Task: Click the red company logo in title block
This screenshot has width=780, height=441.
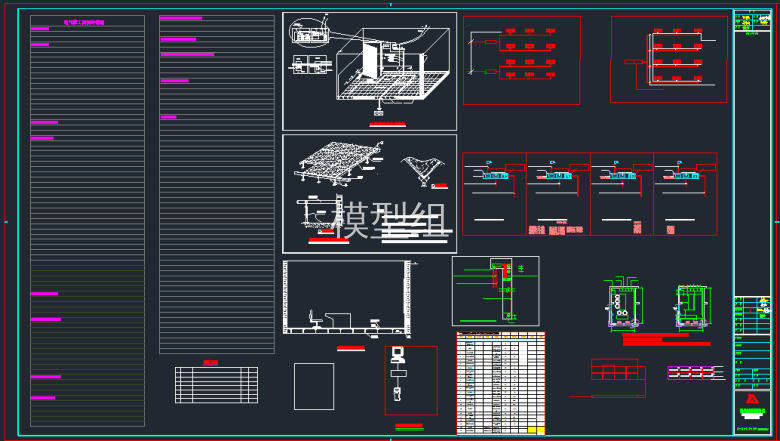Action: click(x=752, y=399)
